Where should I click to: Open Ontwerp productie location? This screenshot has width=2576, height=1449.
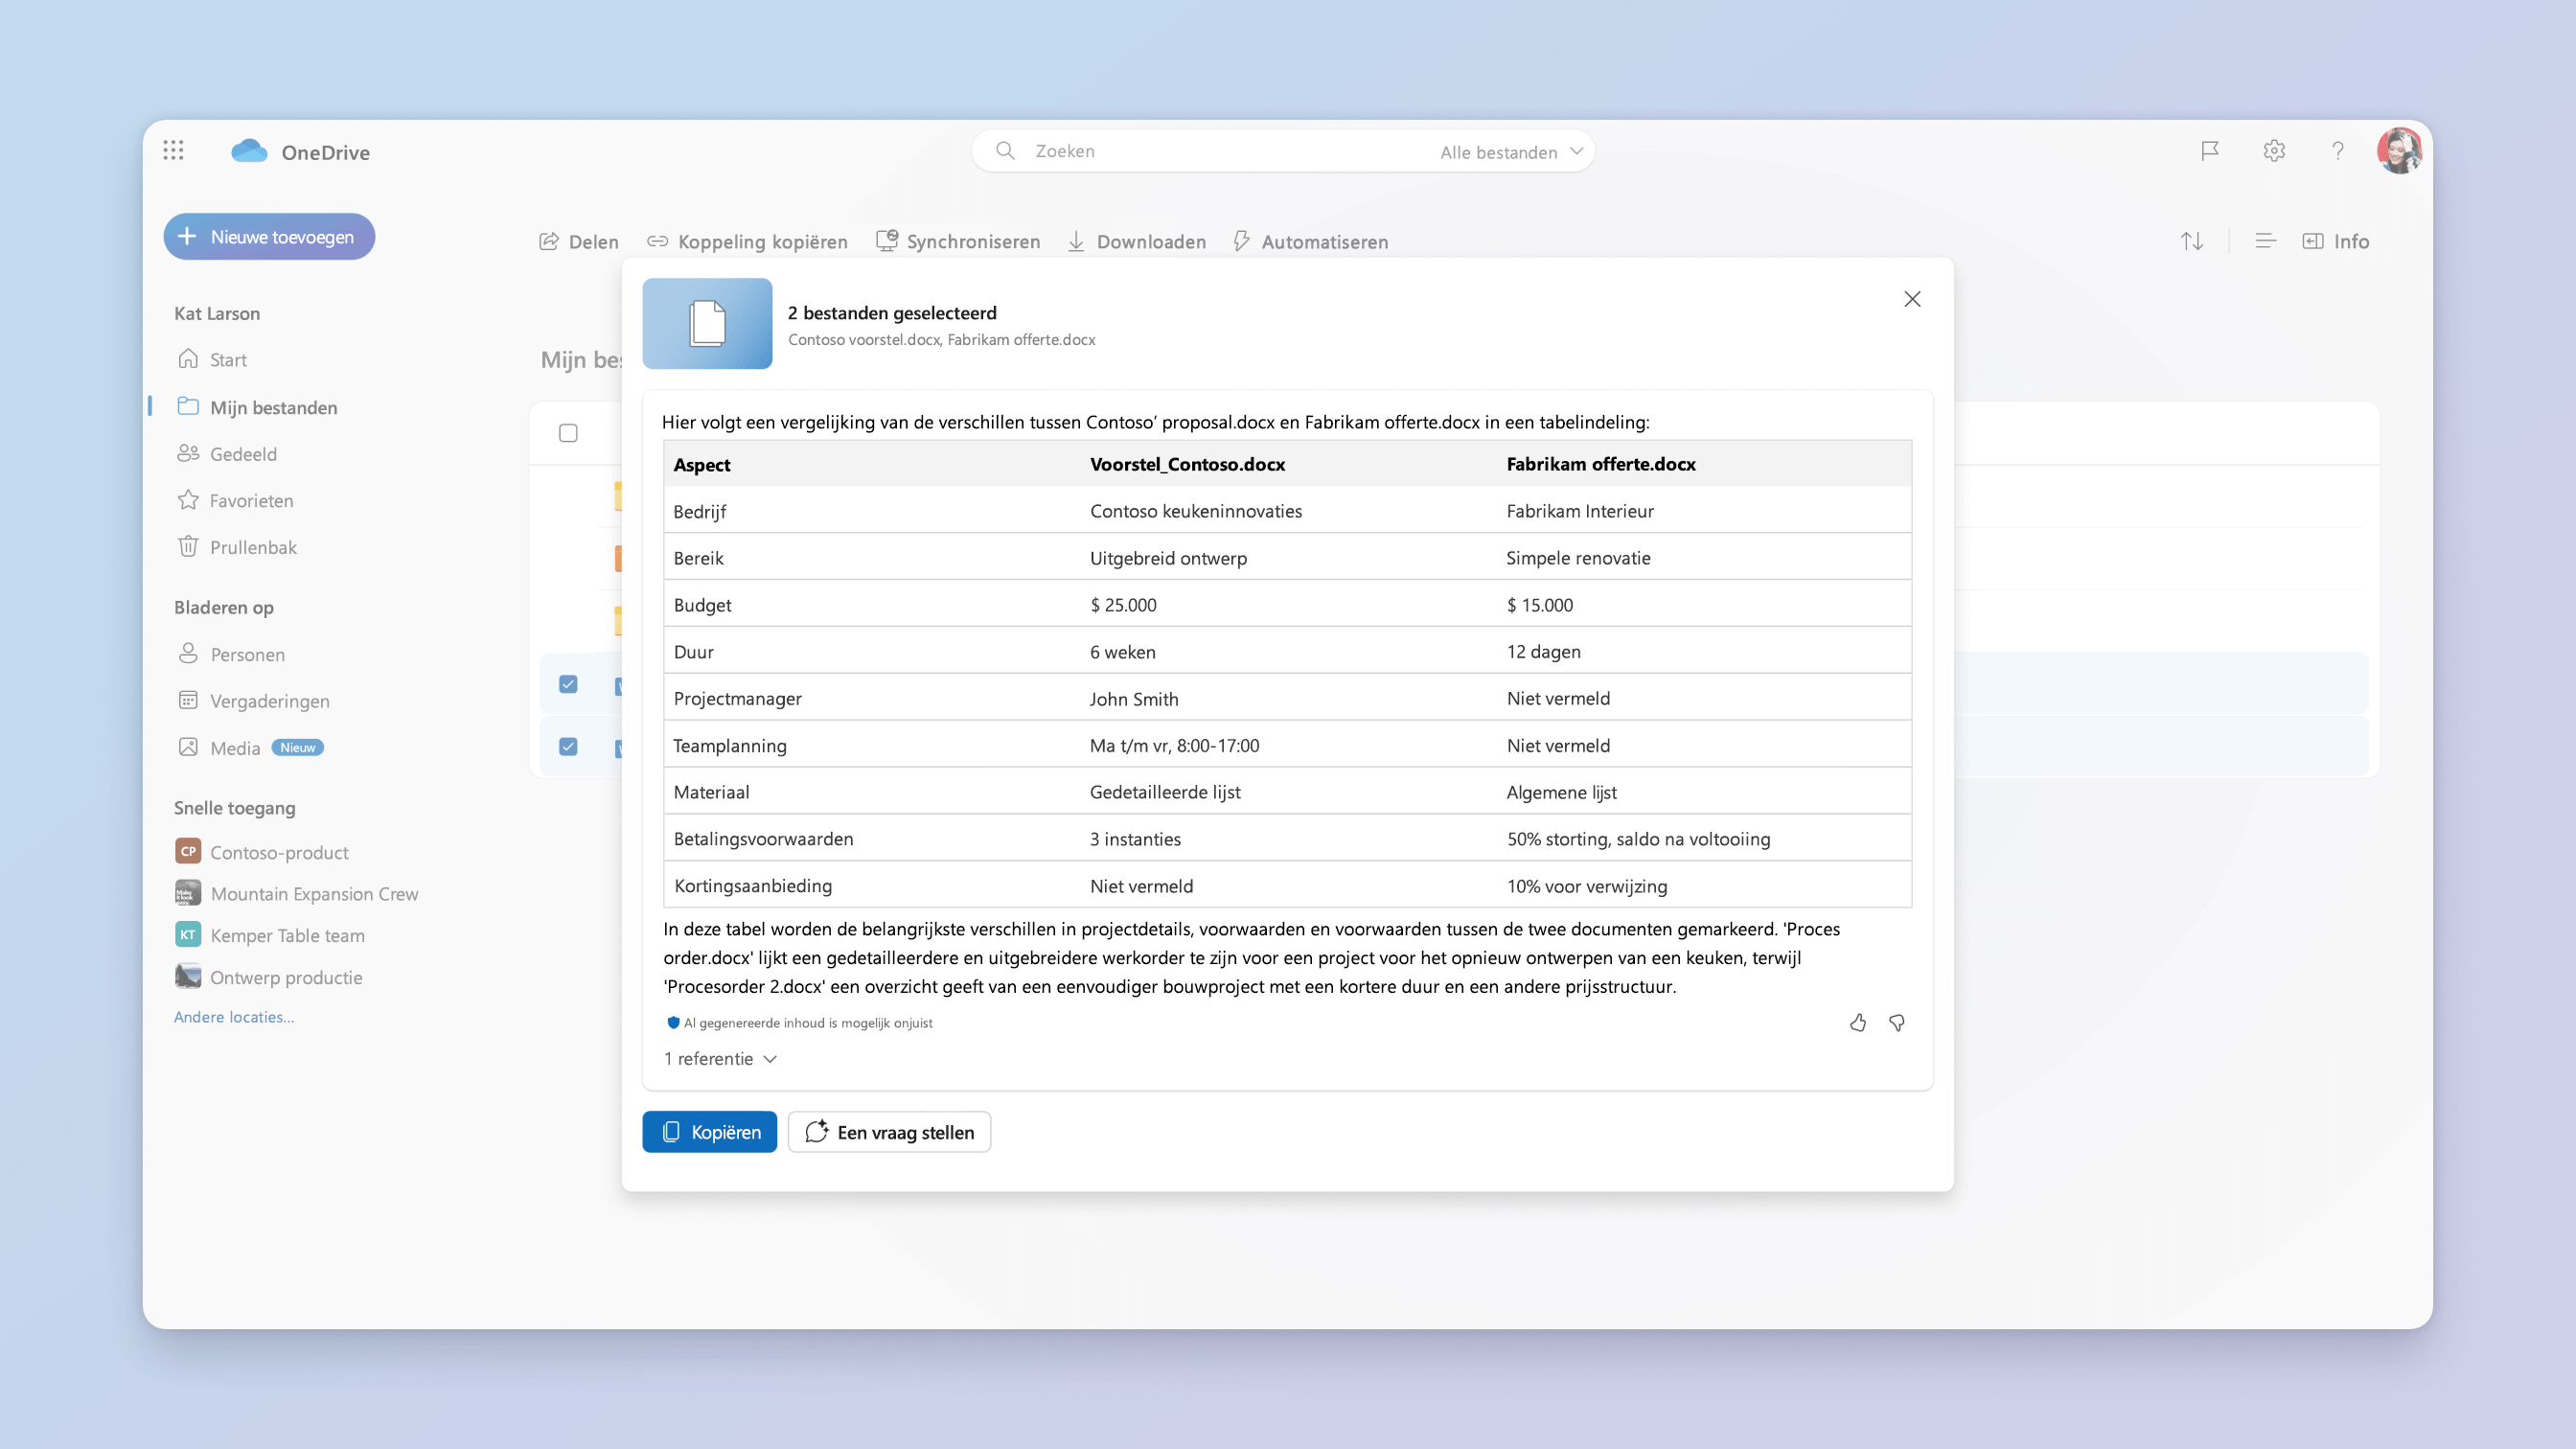269,977
